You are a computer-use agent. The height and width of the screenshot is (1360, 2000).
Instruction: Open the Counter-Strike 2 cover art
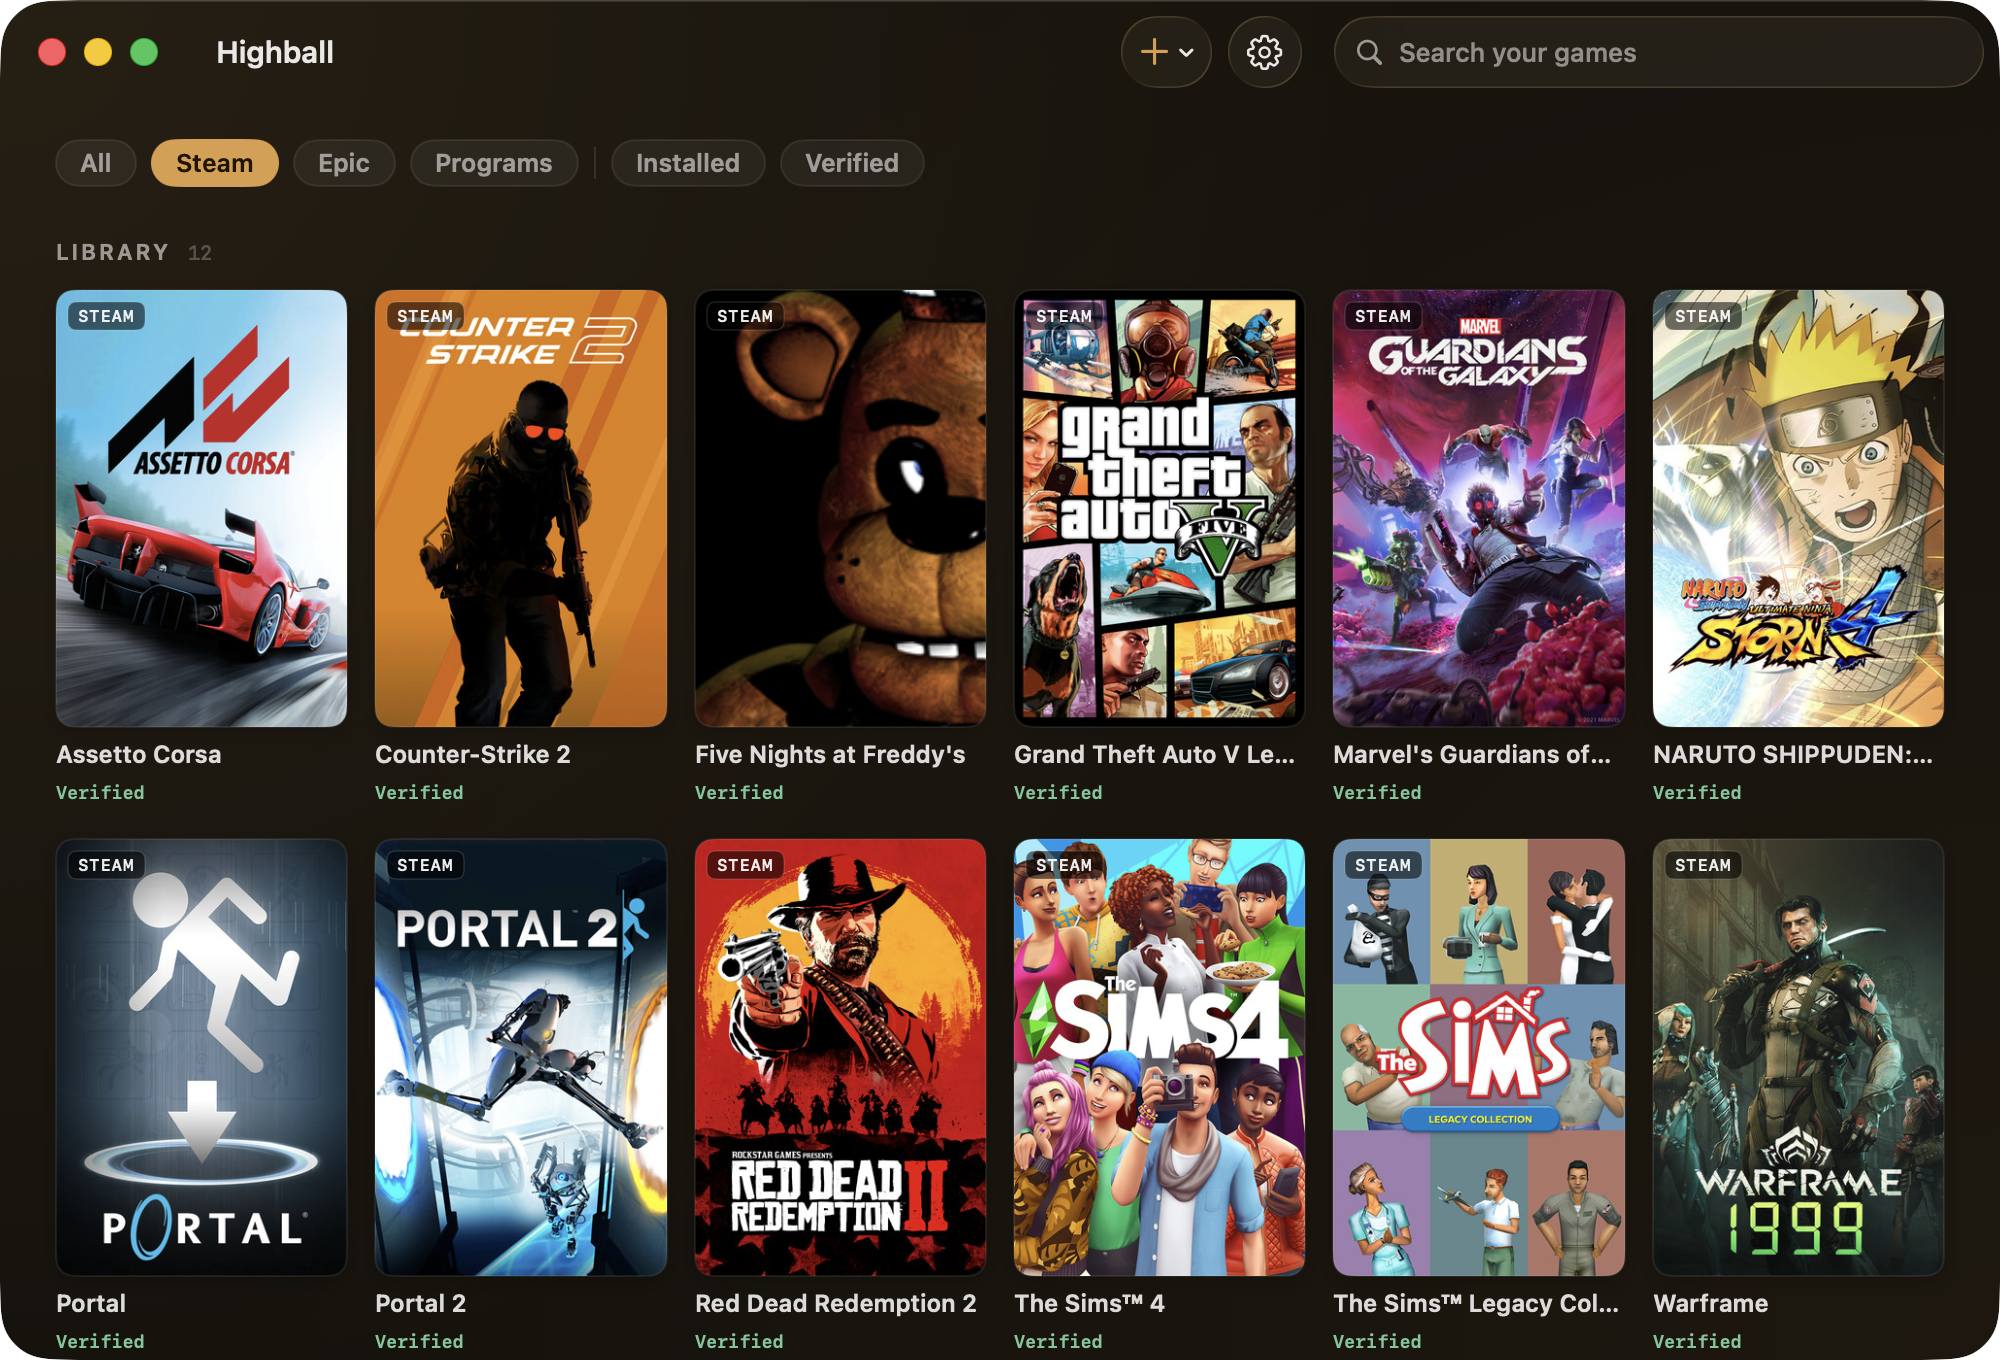[x=521, y=508]
